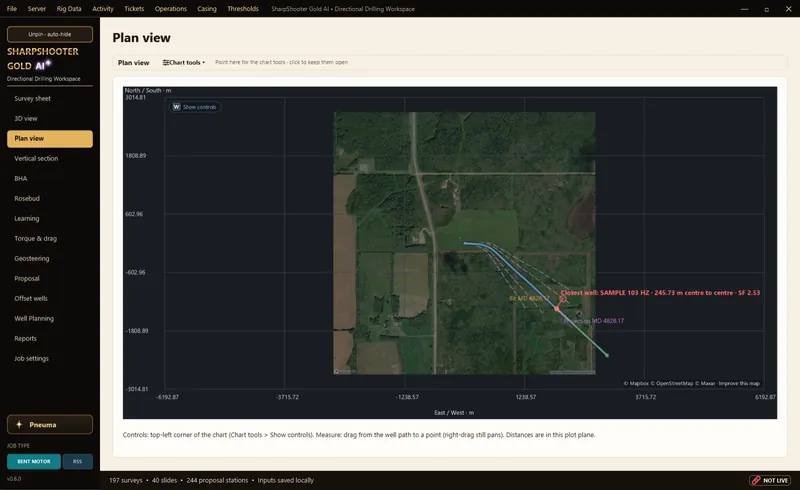Click the Chart tools sliders icon
The height and width of the screenshot is (490, 800).
166,62
